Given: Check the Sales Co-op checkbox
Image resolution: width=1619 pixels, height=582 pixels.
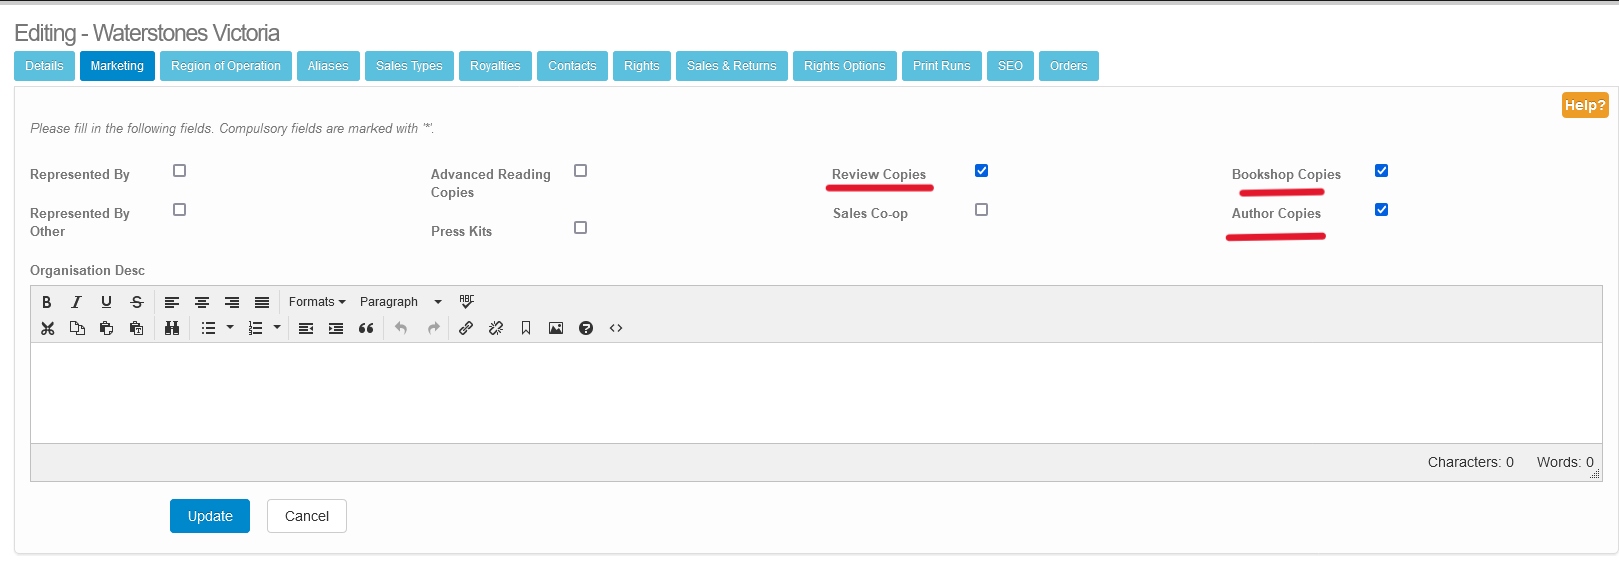Looking at the screenshot, I should [981, 210].
